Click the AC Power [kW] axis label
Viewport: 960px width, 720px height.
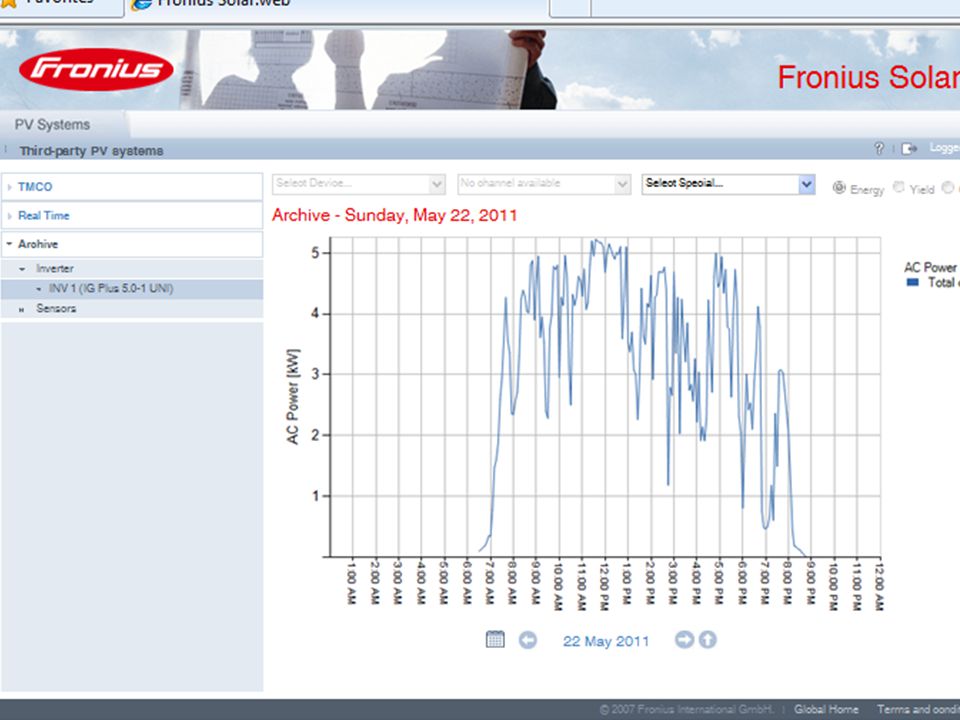pos(293,396)
